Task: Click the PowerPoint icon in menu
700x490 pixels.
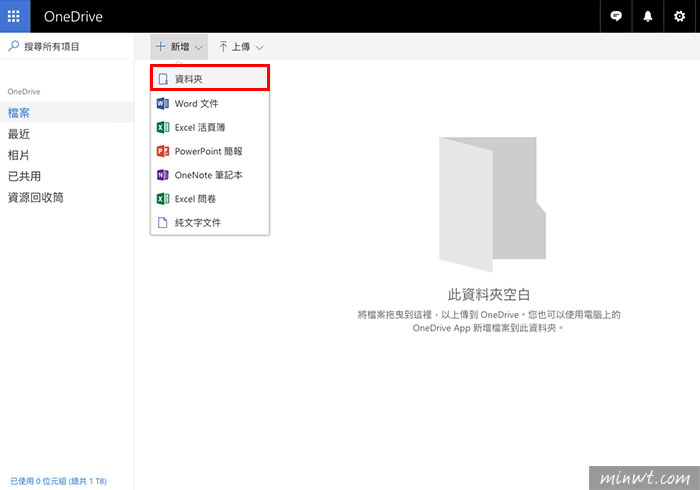Action: coord(162,151)
